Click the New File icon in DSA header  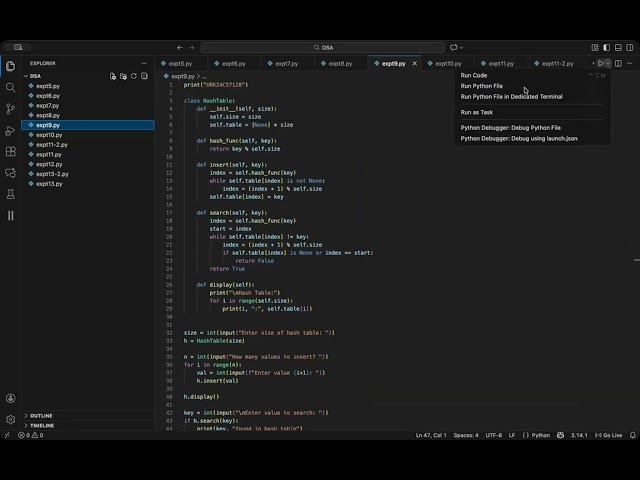point(113,76)
